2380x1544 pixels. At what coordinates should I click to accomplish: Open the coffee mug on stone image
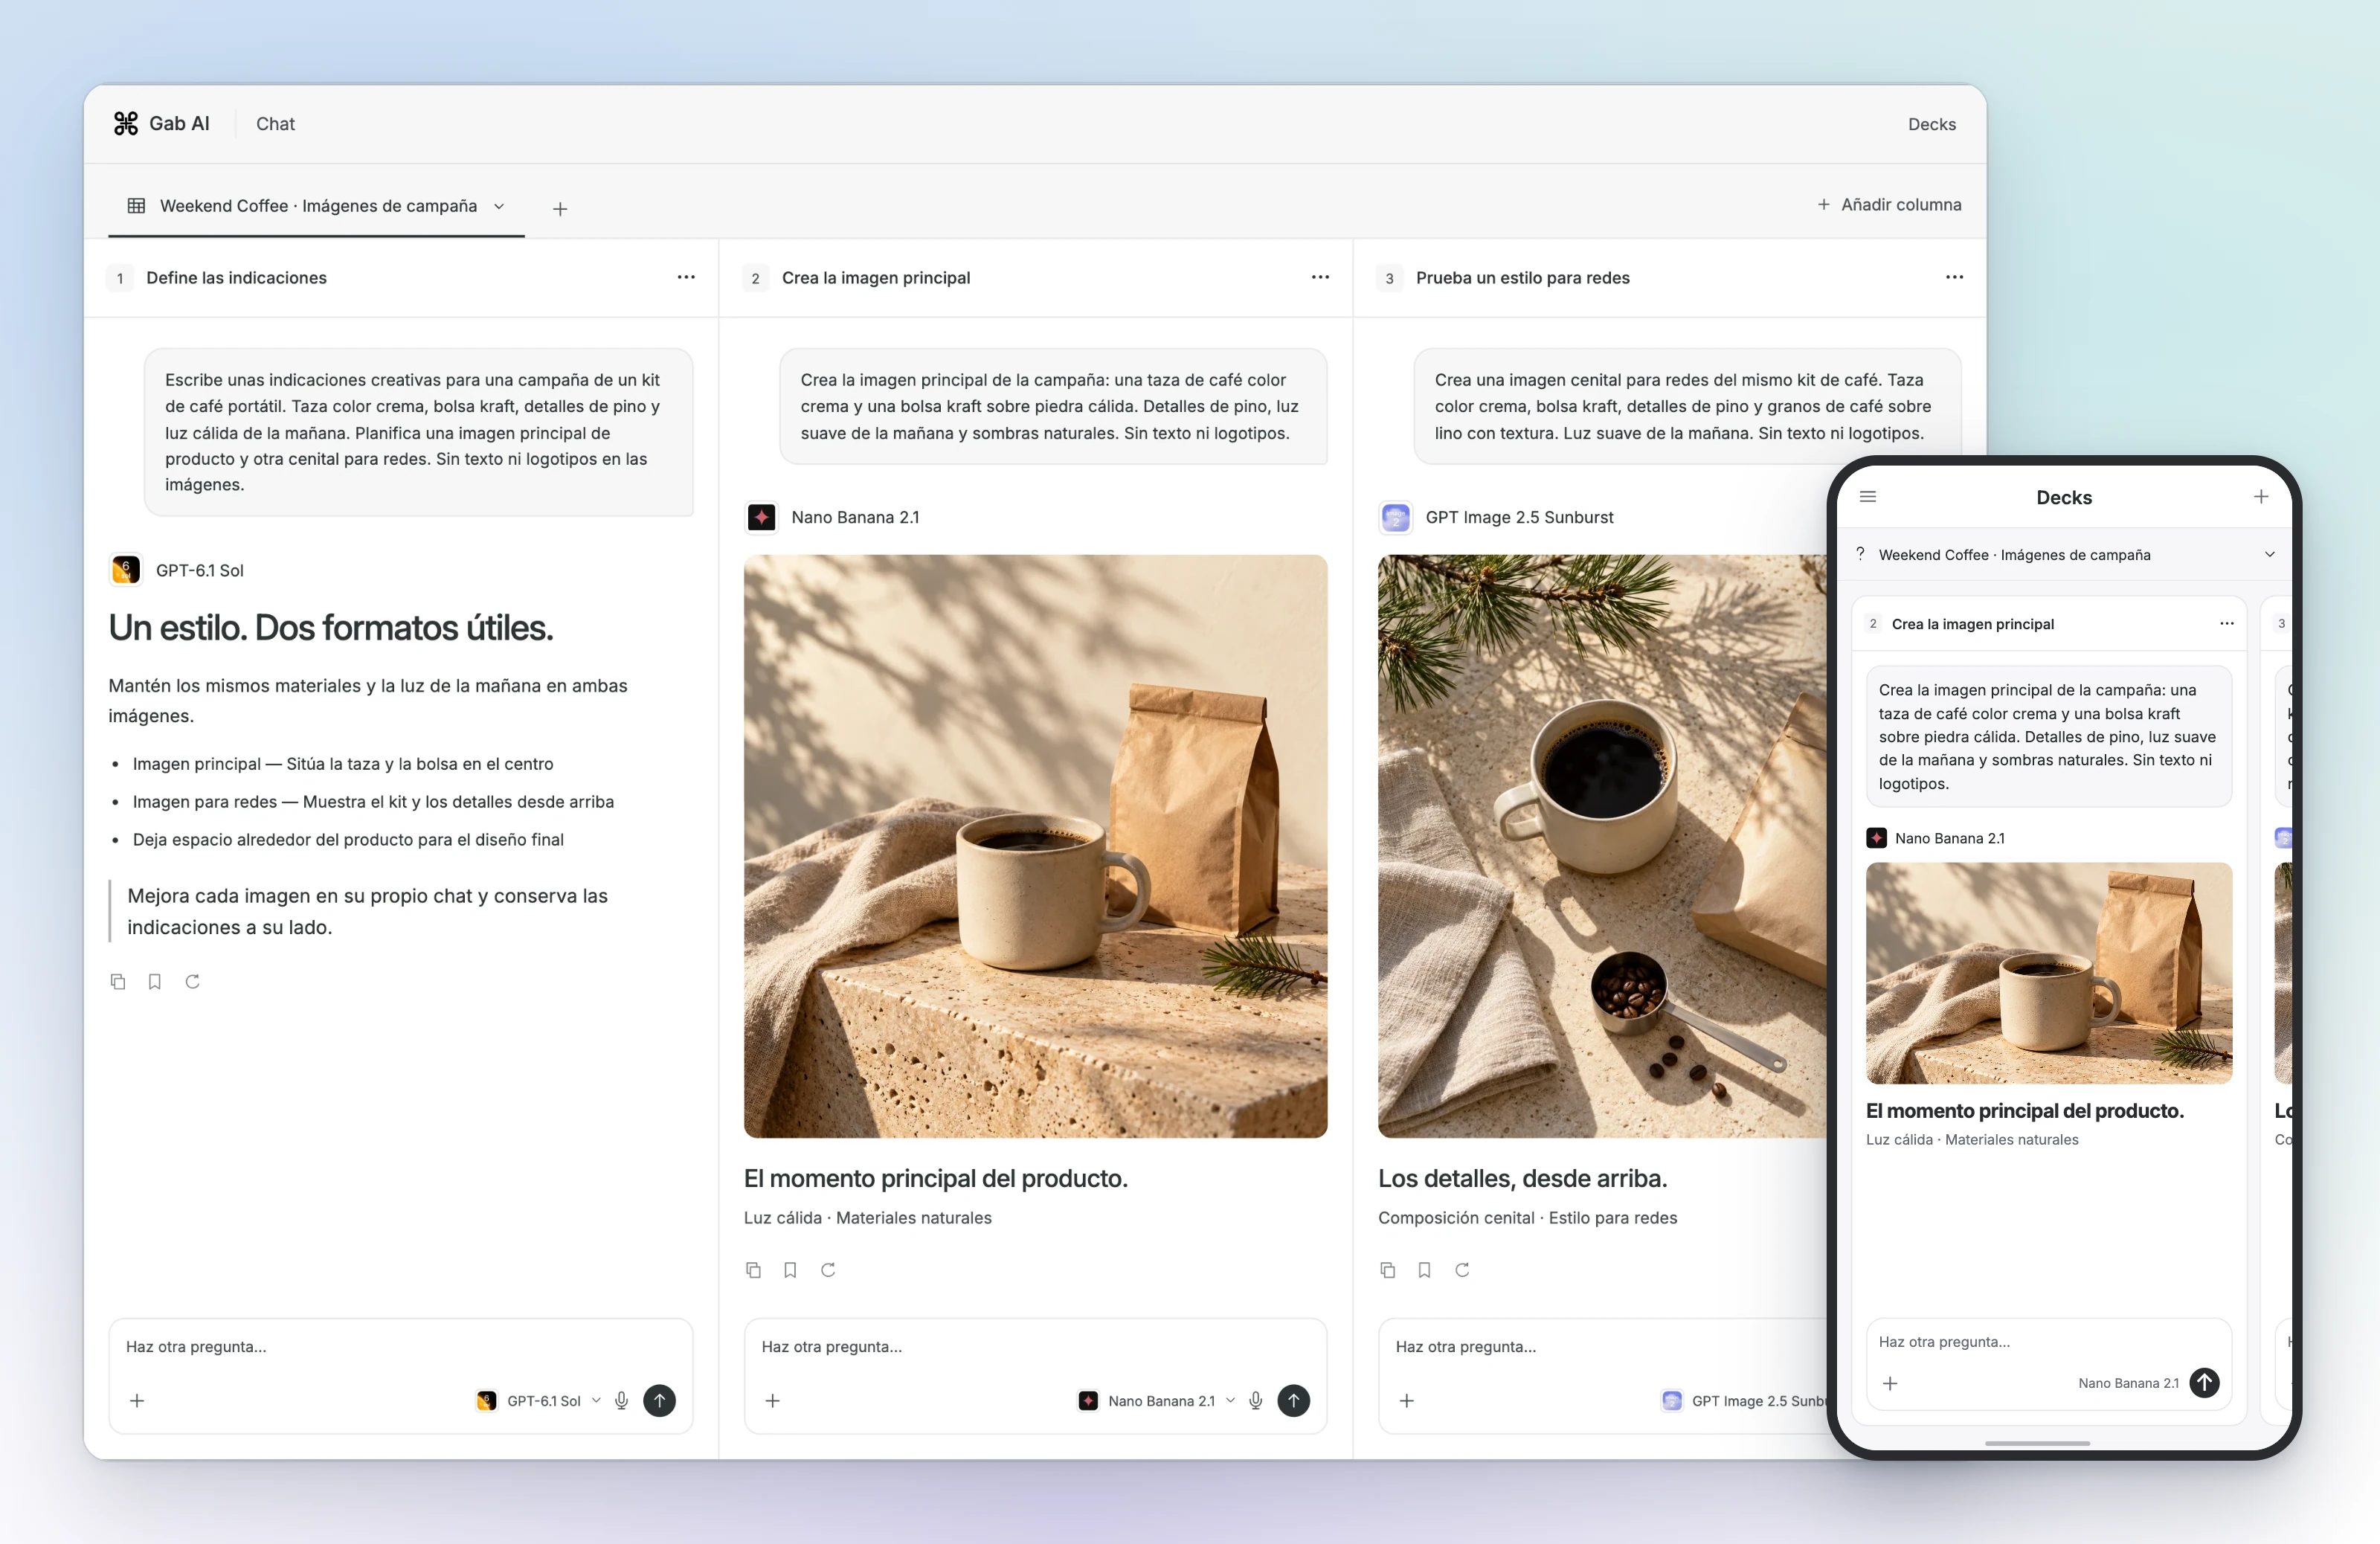point(1035,846)
